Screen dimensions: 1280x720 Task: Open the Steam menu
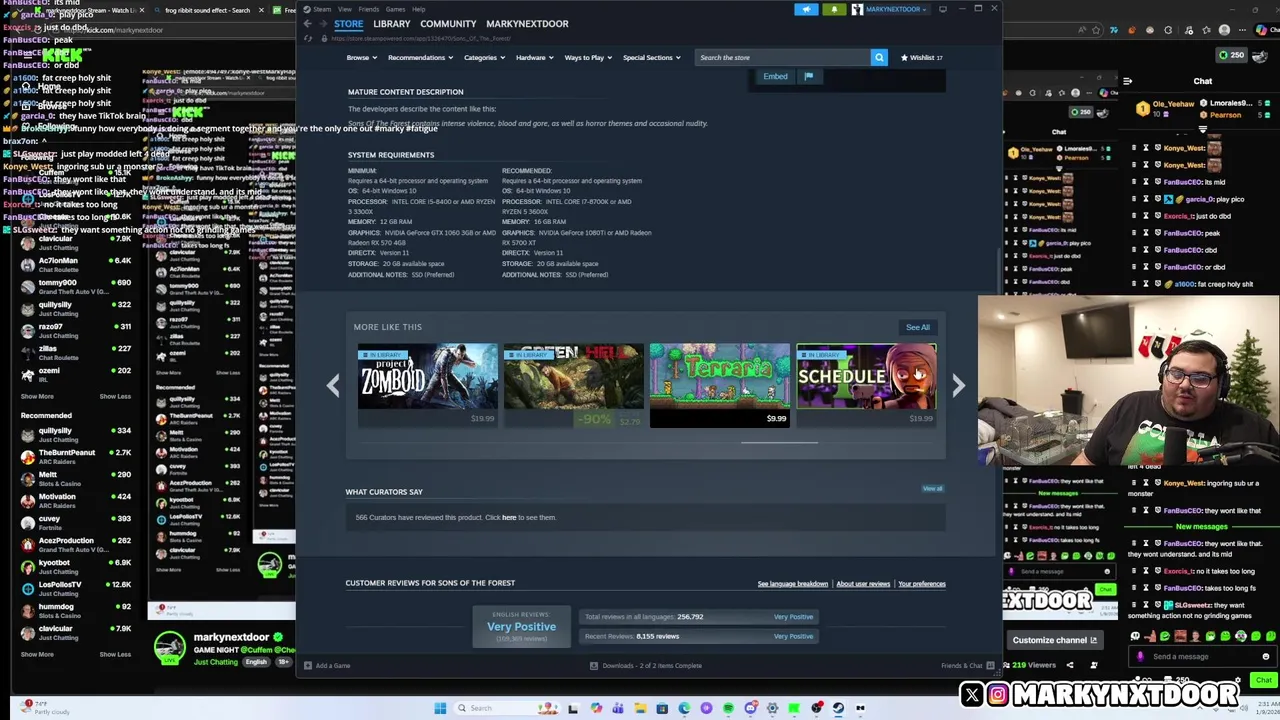click(322, 9)
